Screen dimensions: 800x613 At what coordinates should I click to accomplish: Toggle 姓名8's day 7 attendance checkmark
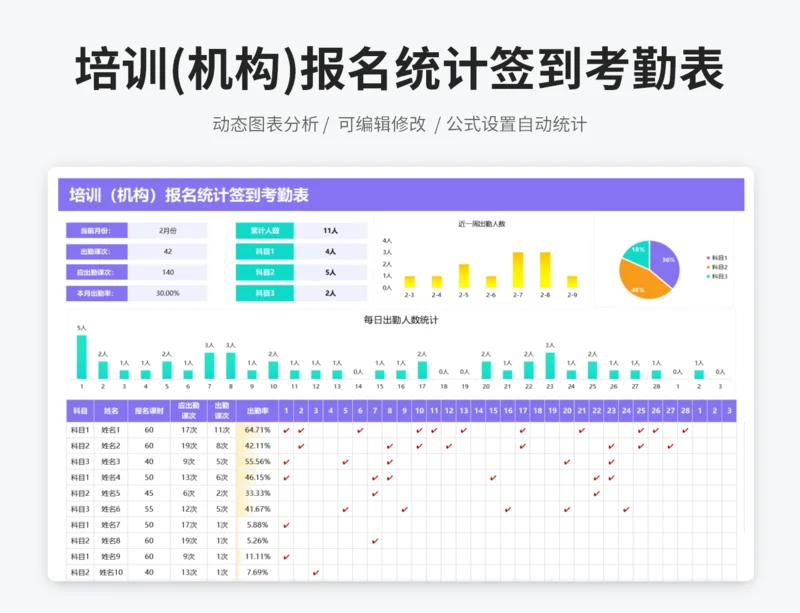[375, 541]
